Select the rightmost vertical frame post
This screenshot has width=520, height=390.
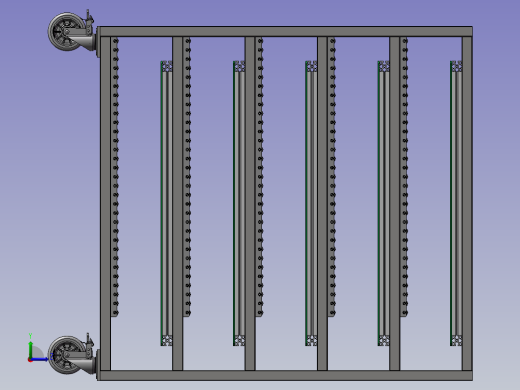467,204
